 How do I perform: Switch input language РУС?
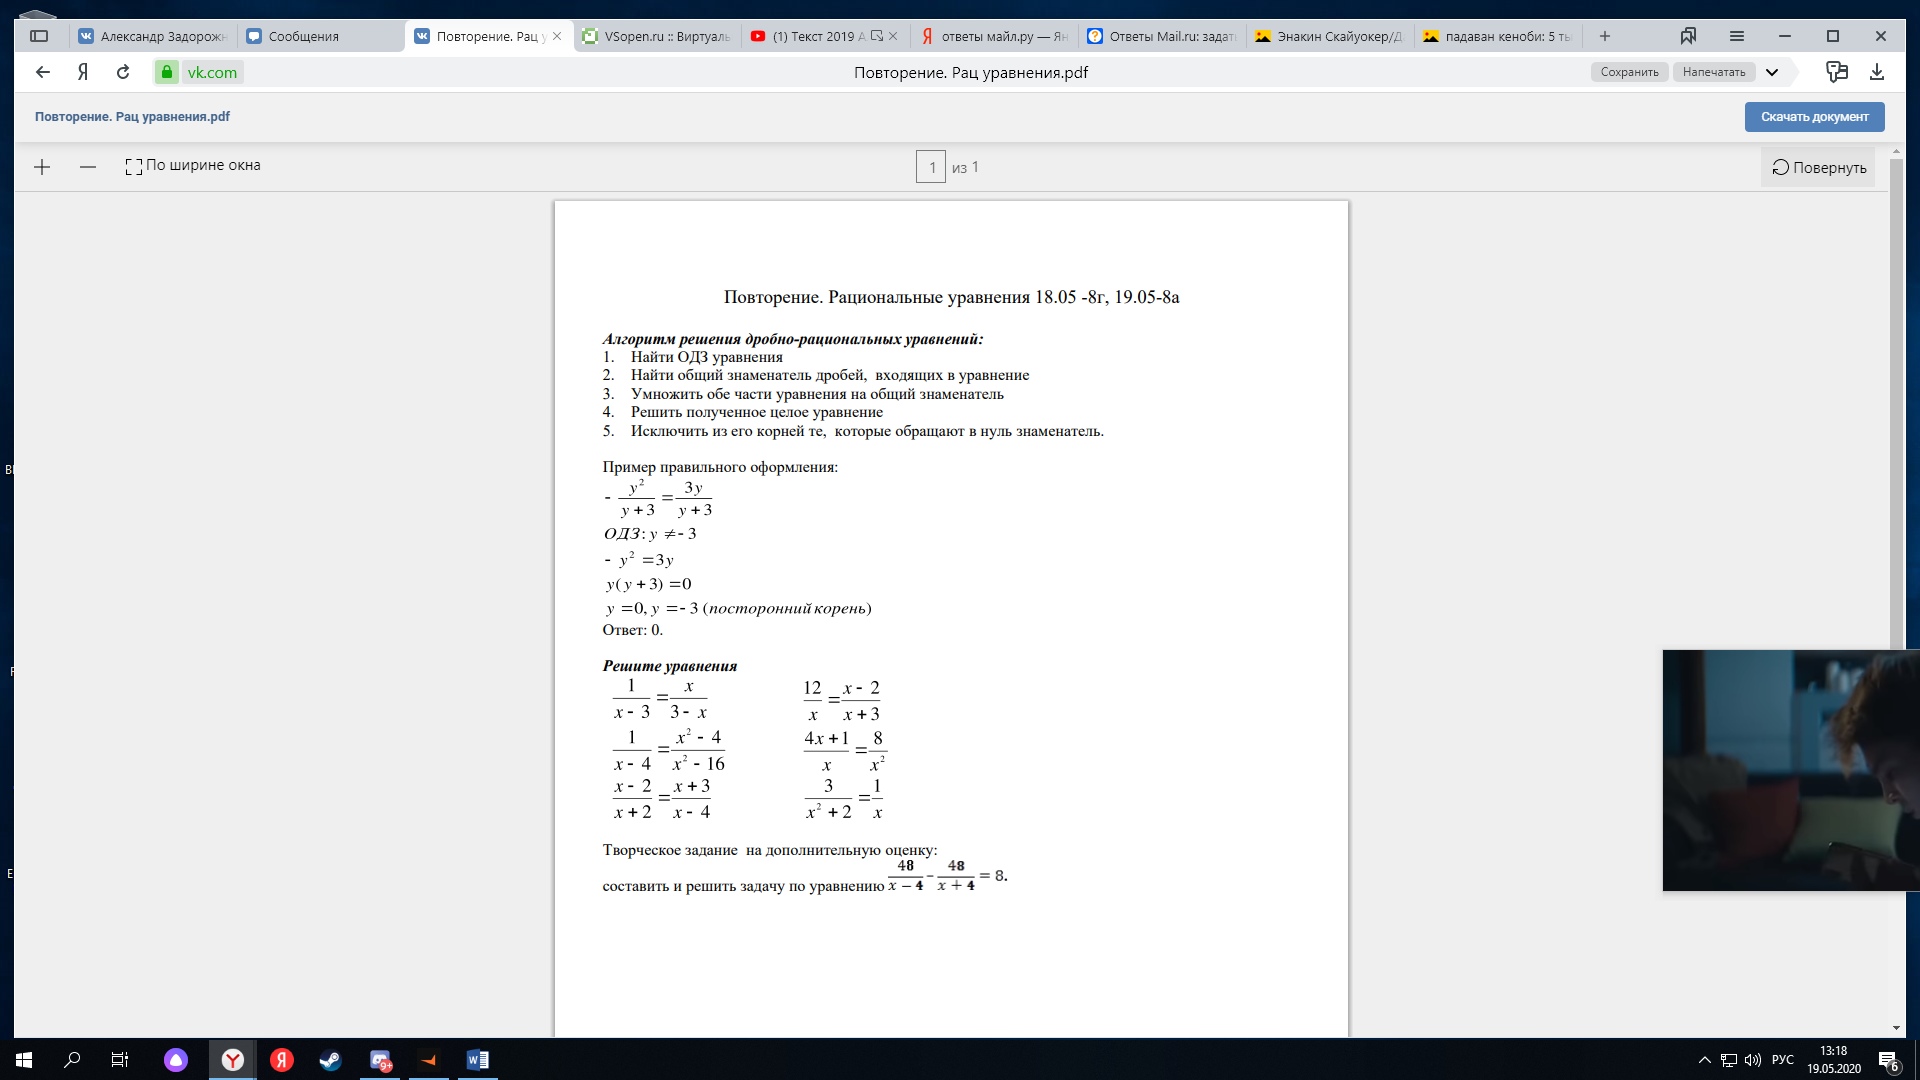tap(1783, 1060)
